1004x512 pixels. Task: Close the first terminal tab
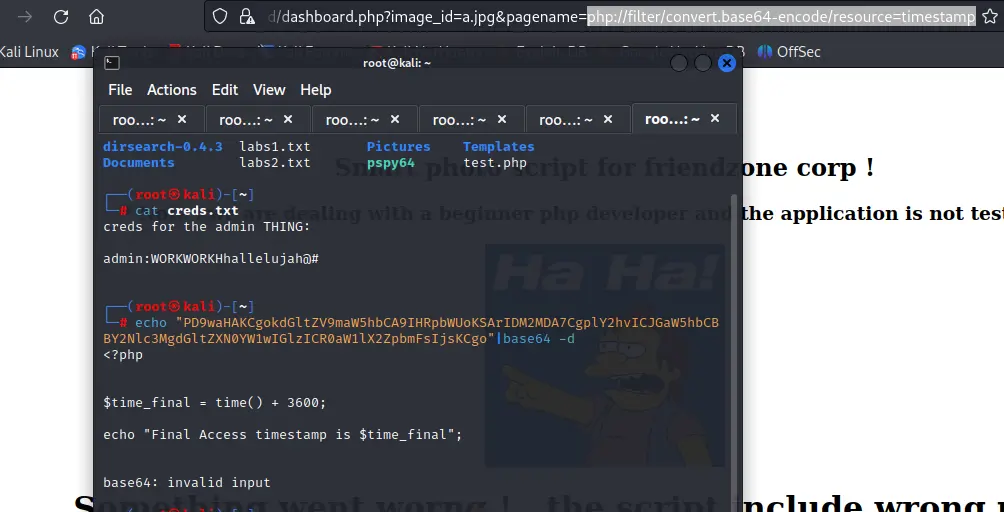tap(182, 119)
